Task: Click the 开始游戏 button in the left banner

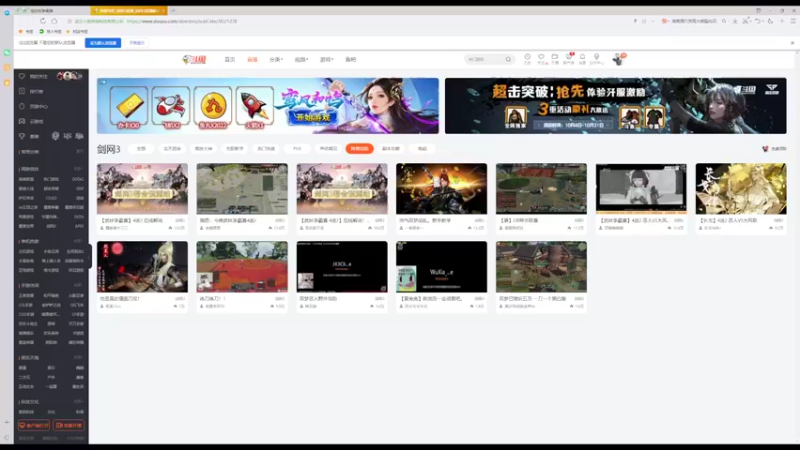Action: pos(313,117)
